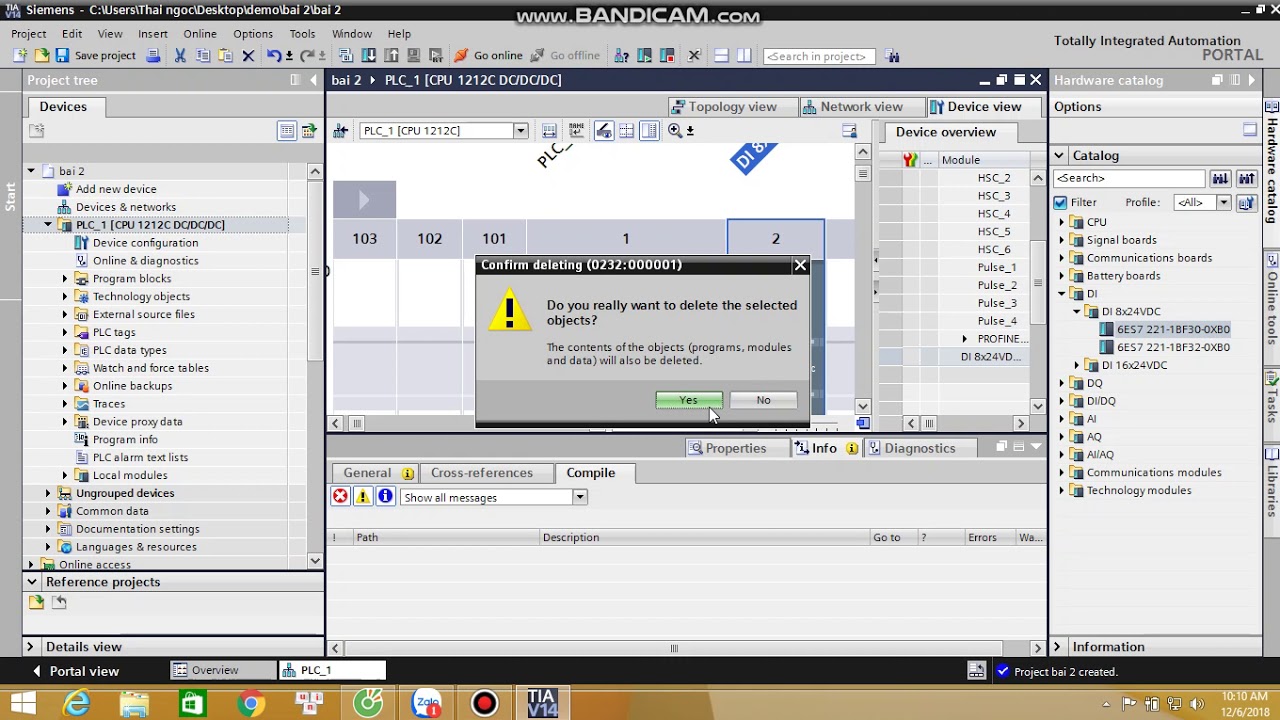Click the search in project binoculars icon
1280x720 pixels.
pyautogui.click(x=893, y=56)
